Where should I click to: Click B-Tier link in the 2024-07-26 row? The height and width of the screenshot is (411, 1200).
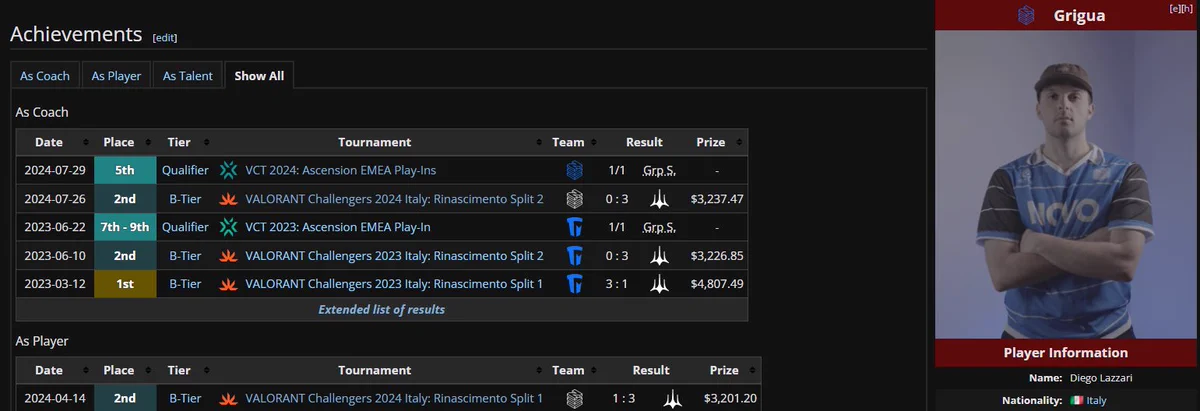tap(186, 199)
